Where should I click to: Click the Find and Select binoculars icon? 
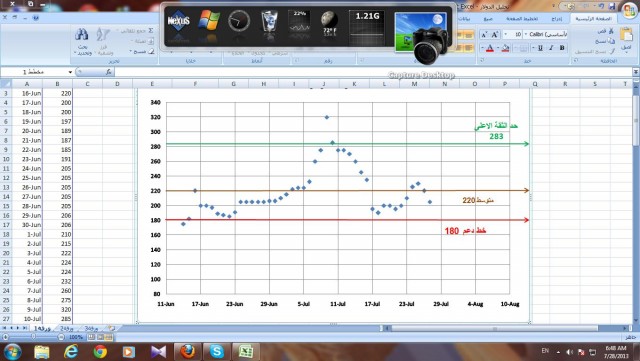(x=82, y=35)
